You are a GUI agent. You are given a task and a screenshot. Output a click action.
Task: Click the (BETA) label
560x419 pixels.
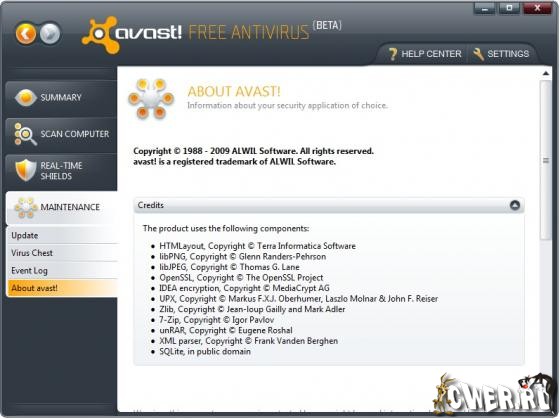(327, 25)
